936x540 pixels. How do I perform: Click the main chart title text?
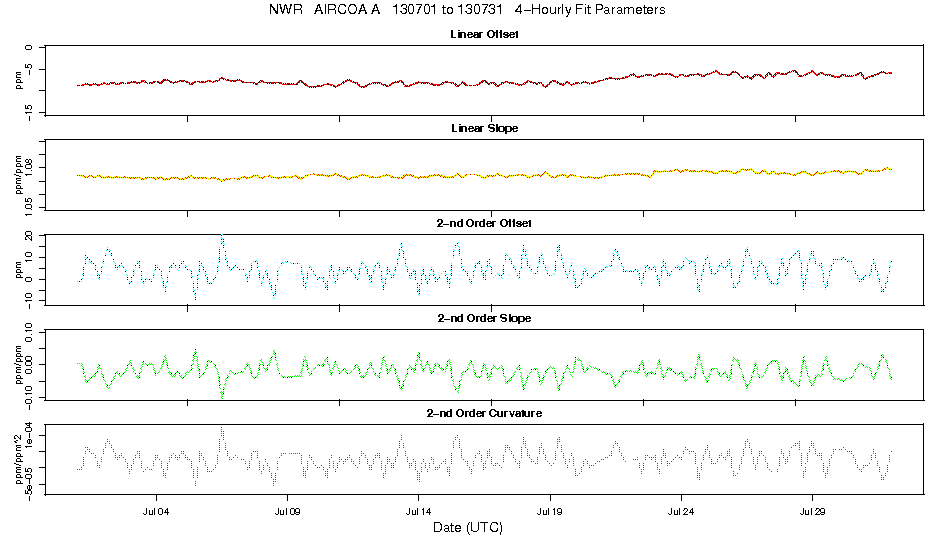467,10
